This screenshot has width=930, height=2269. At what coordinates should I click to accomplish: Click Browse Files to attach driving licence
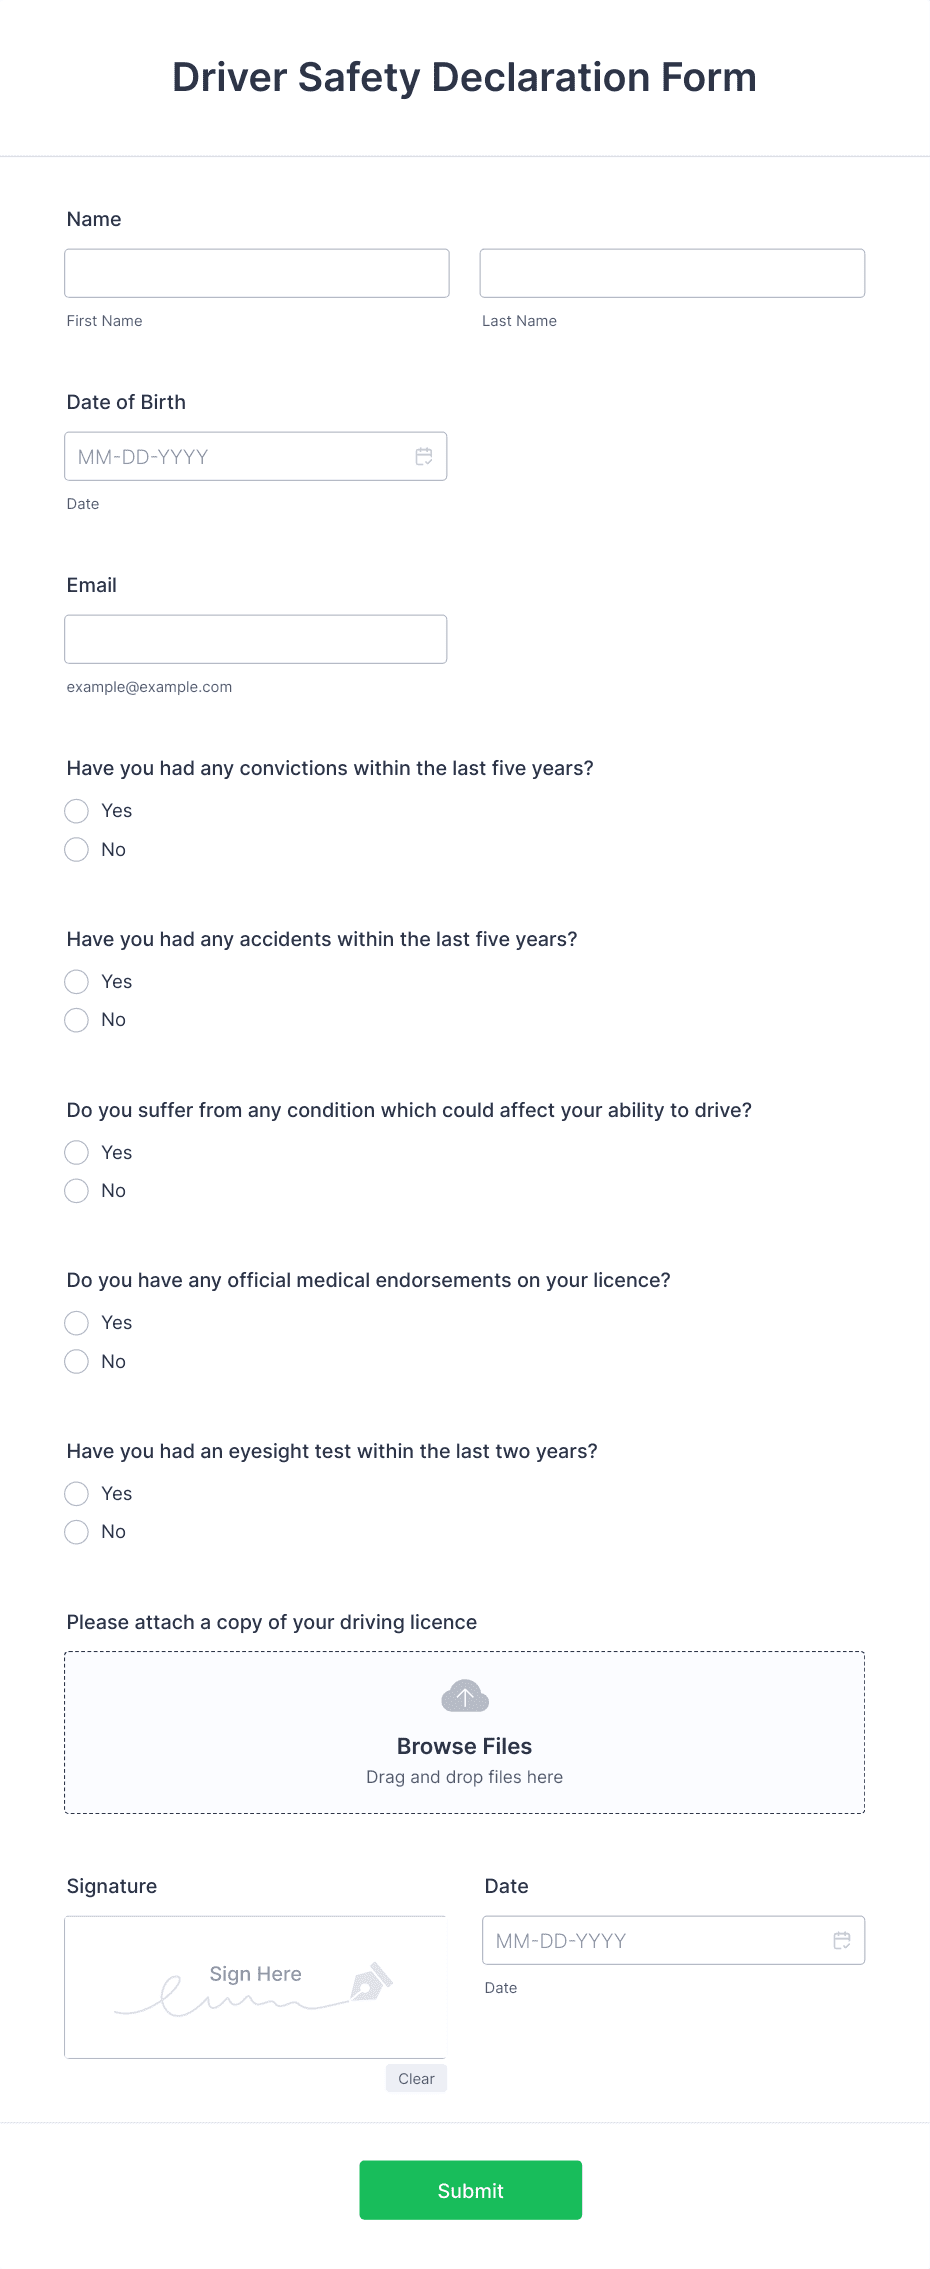[x=464, y=1745]
